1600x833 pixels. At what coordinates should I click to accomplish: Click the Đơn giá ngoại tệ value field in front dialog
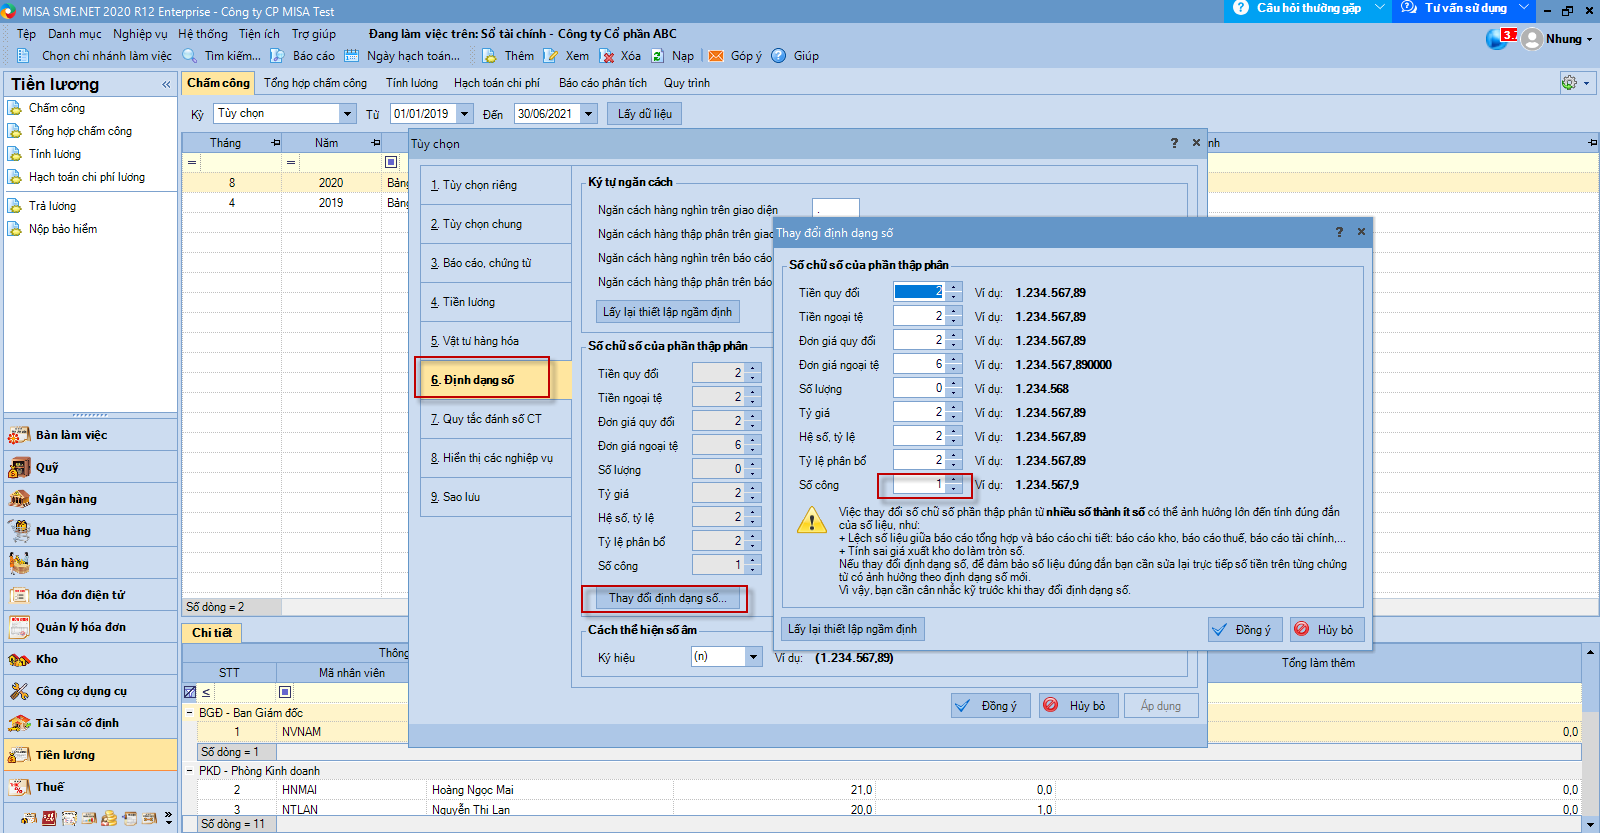(919, 364)
